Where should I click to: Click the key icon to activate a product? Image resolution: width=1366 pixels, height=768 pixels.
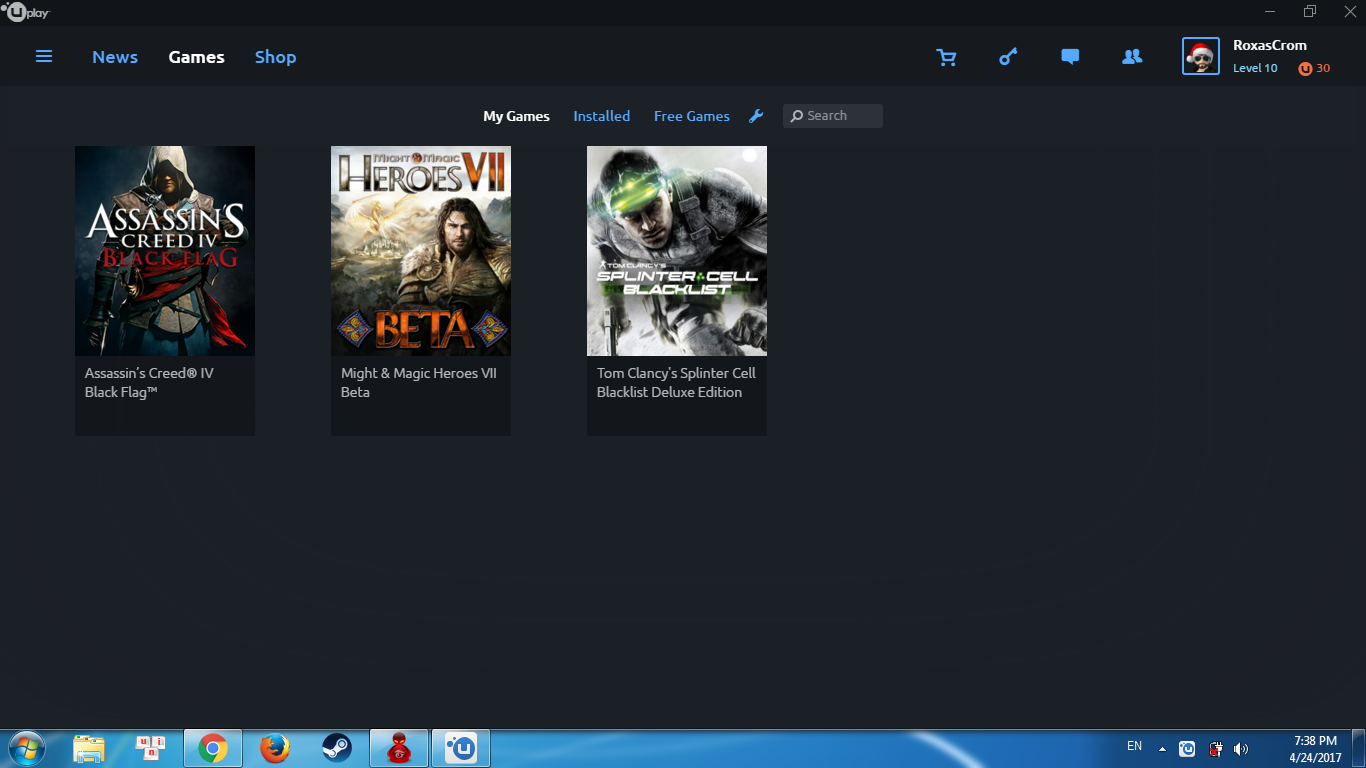[1008, 57]
